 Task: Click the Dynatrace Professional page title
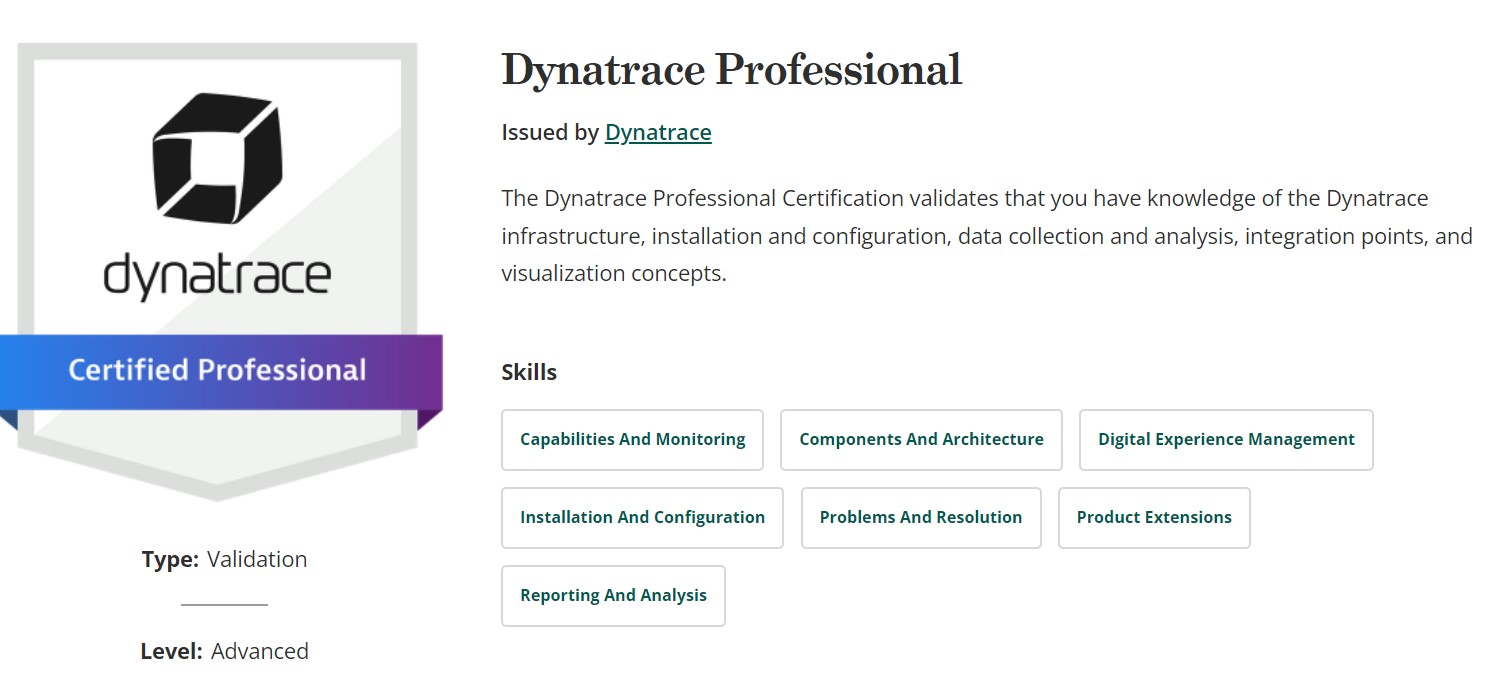click(731, 70)
